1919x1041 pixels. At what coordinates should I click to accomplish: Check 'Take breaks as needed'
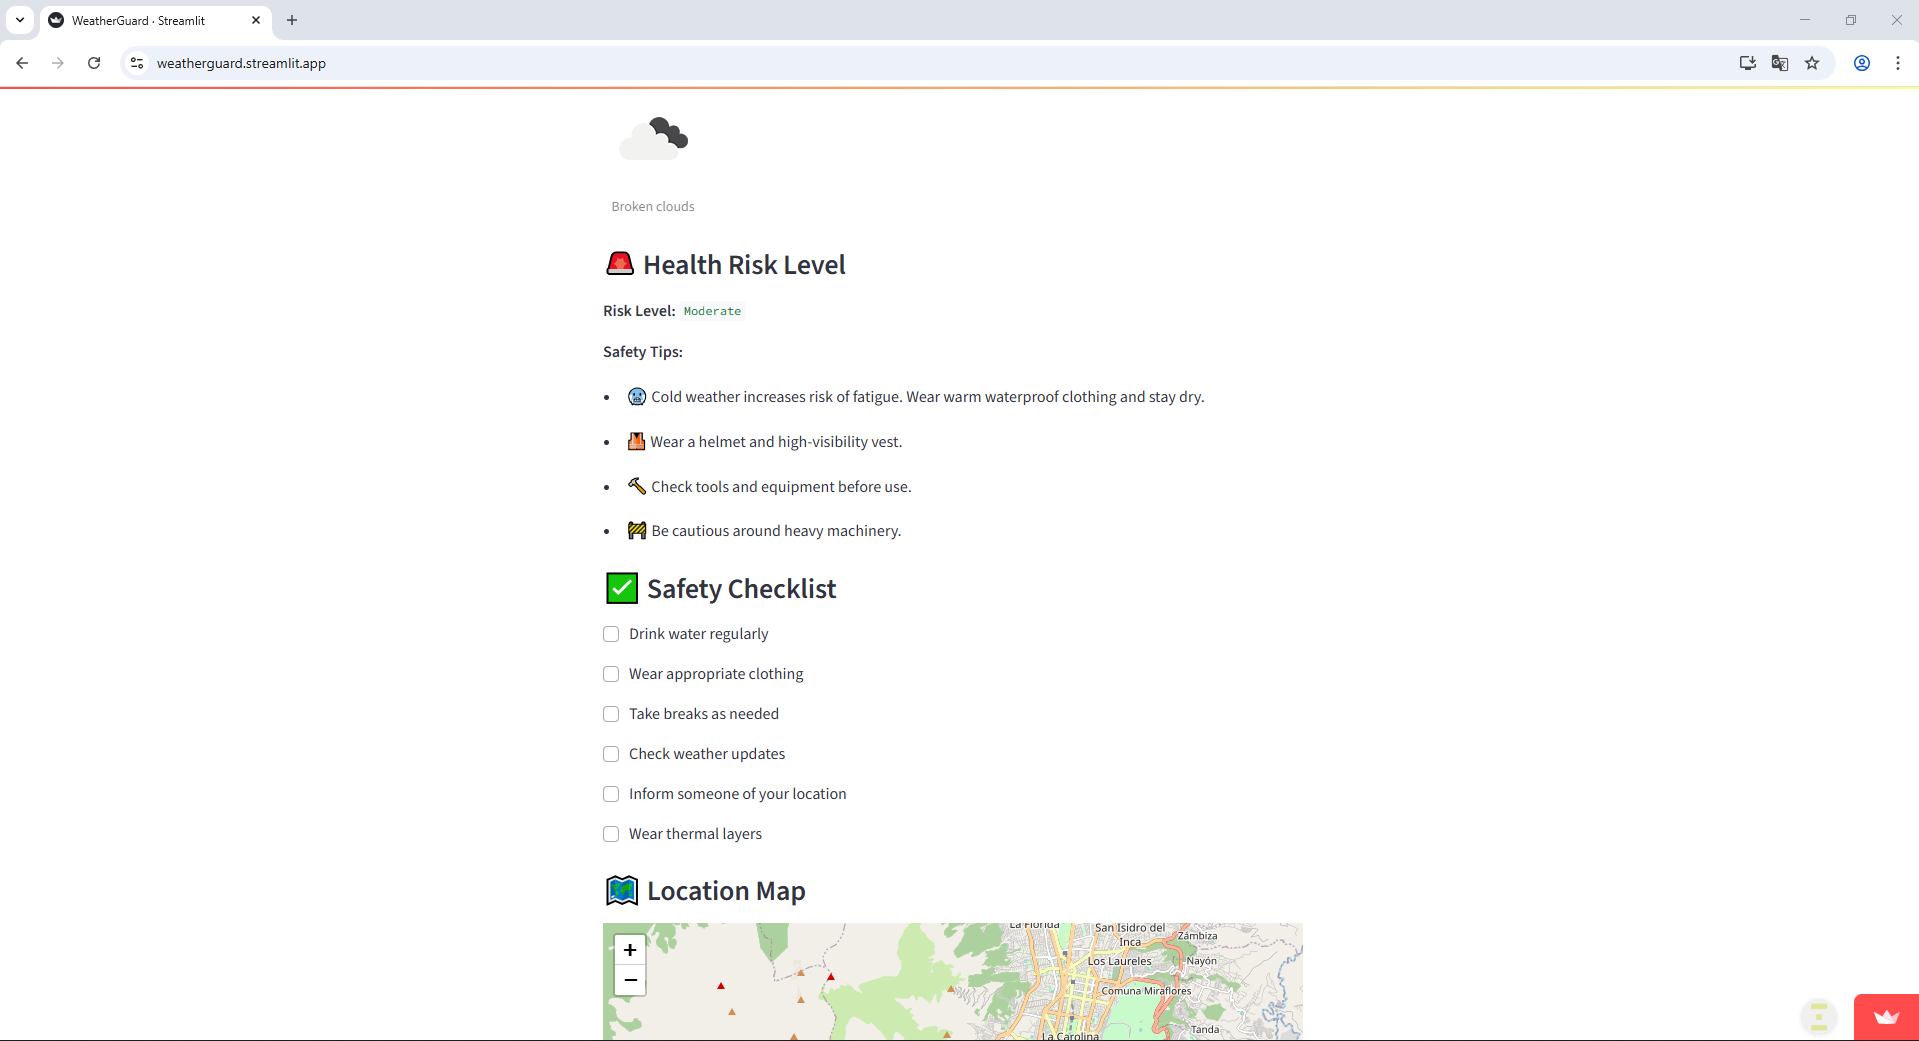pos(611,714)
